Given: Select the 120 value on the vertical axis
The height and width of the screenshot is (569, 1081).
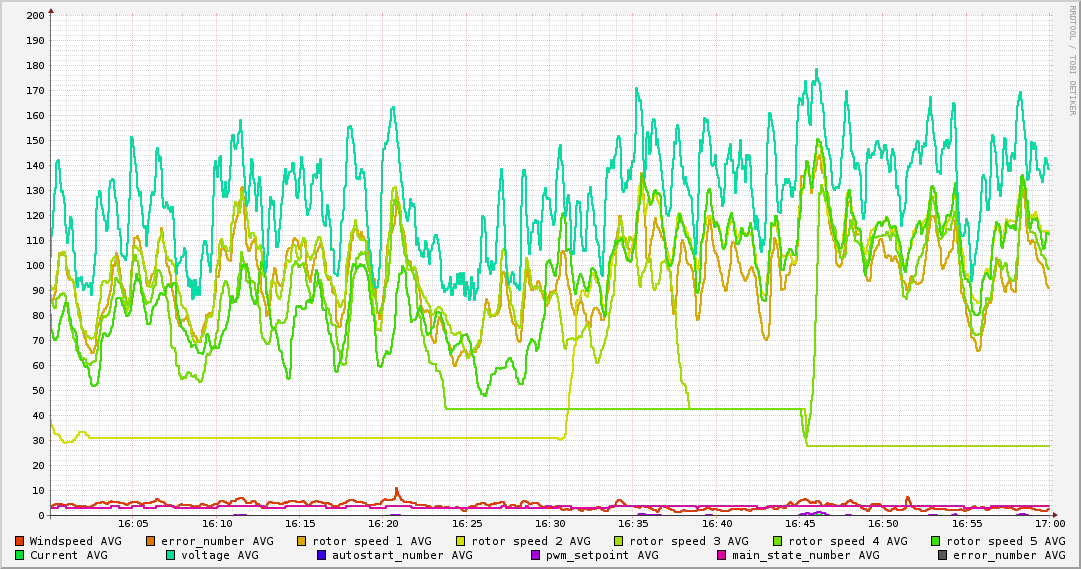Looking at the screenshot, I should (x=35, y=215).
